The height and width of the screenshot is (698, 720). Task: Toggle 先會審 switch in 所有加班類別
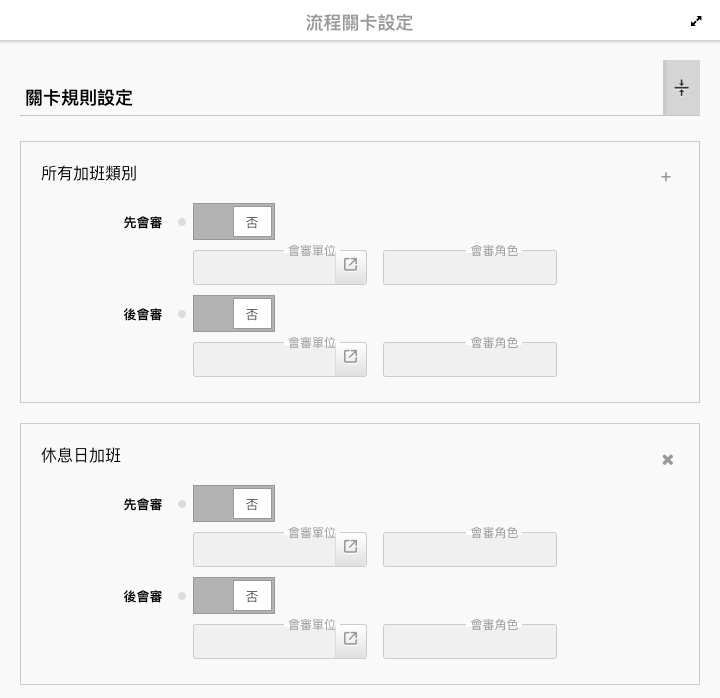tap(233, 222)
